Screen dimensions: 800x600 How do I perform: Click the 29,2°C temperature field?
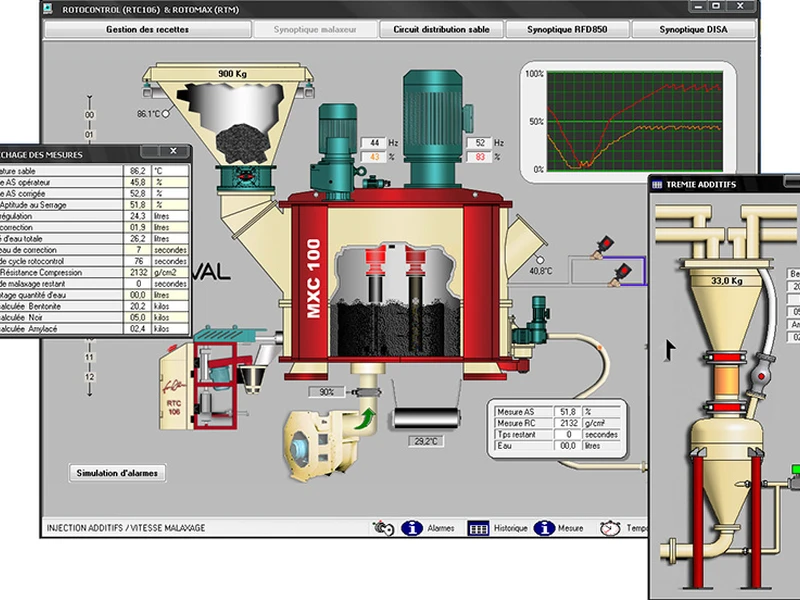point(426,441)
